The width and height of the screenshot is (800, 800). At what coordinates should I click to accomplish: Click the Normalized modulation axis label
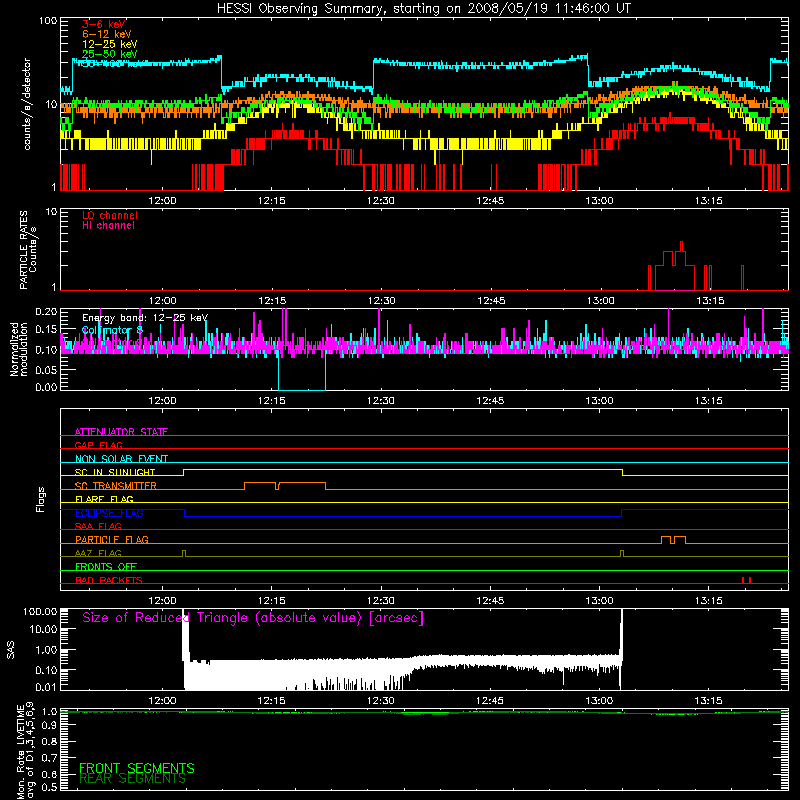[19, 349]
